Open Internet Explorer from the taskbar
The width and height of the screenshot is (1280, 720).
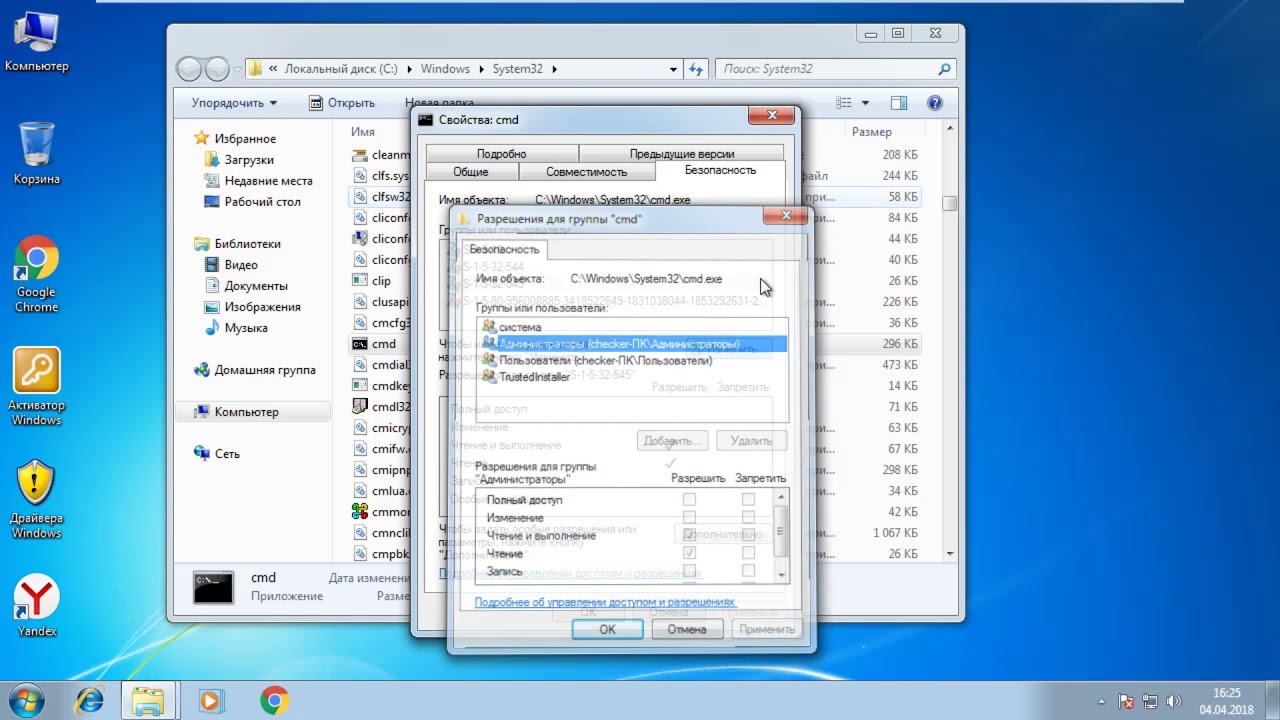click(89, 700)
